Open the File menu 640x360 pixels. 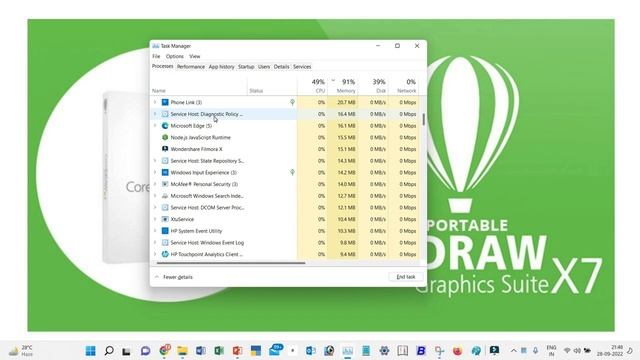[156, 56]
